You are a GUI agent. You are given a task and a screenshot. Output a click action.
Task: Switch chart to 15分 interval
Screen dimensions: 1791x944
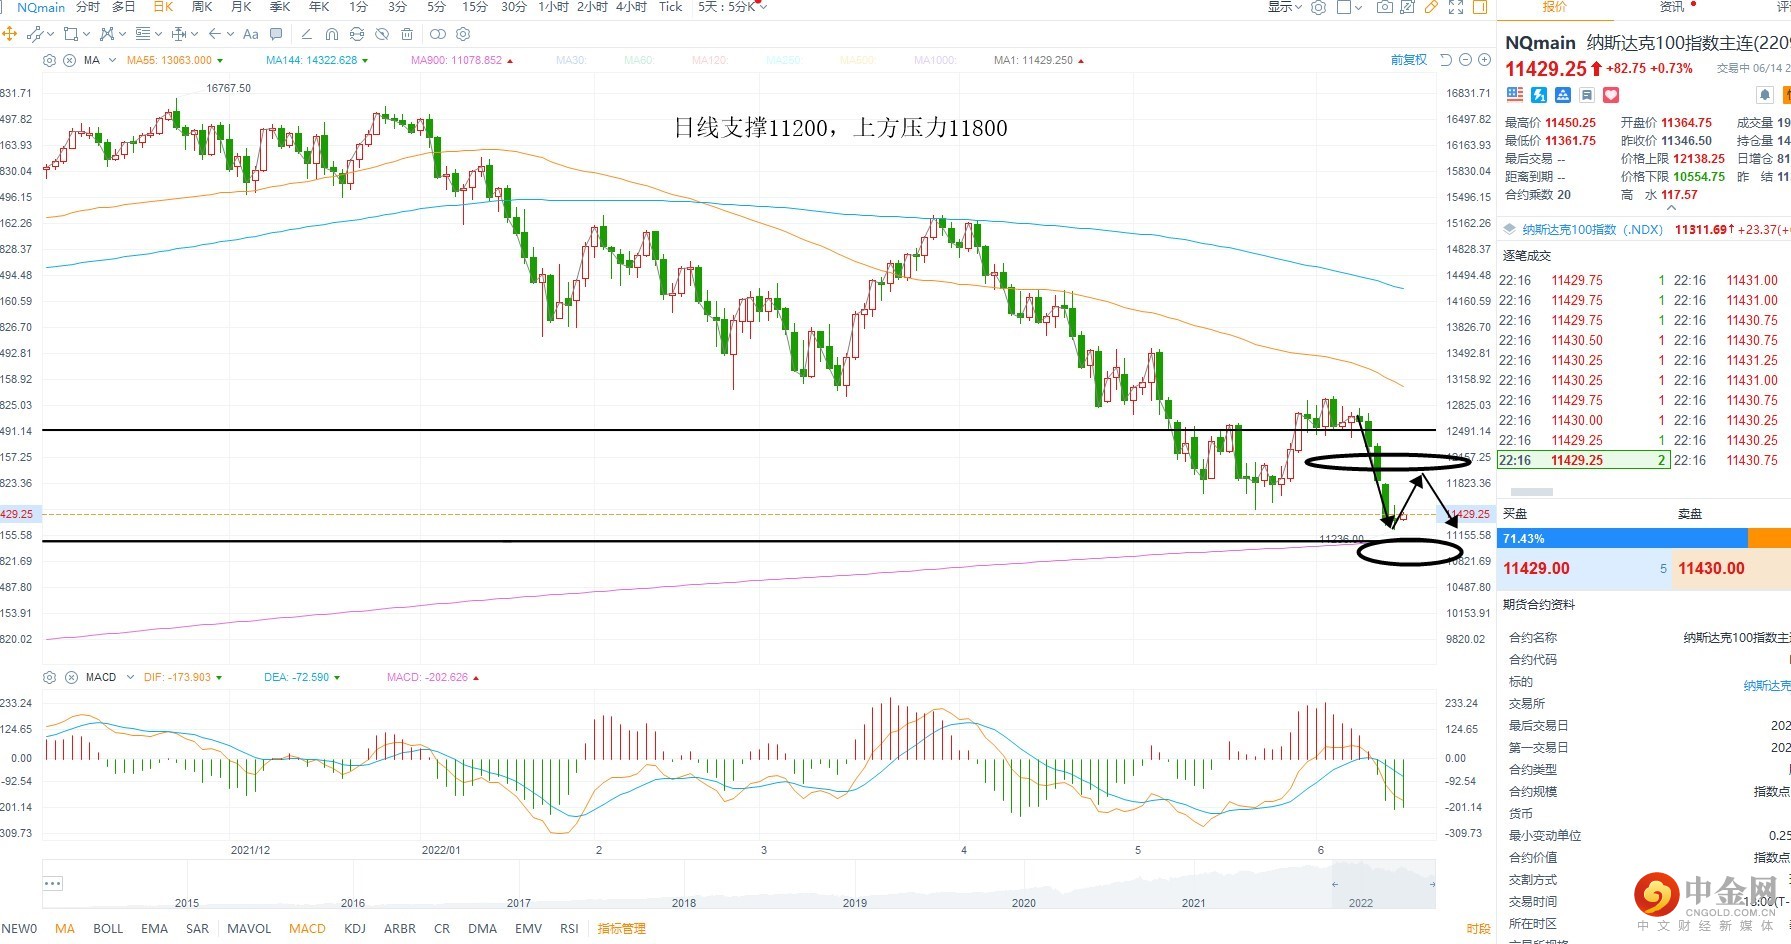(x=475, y=7)
